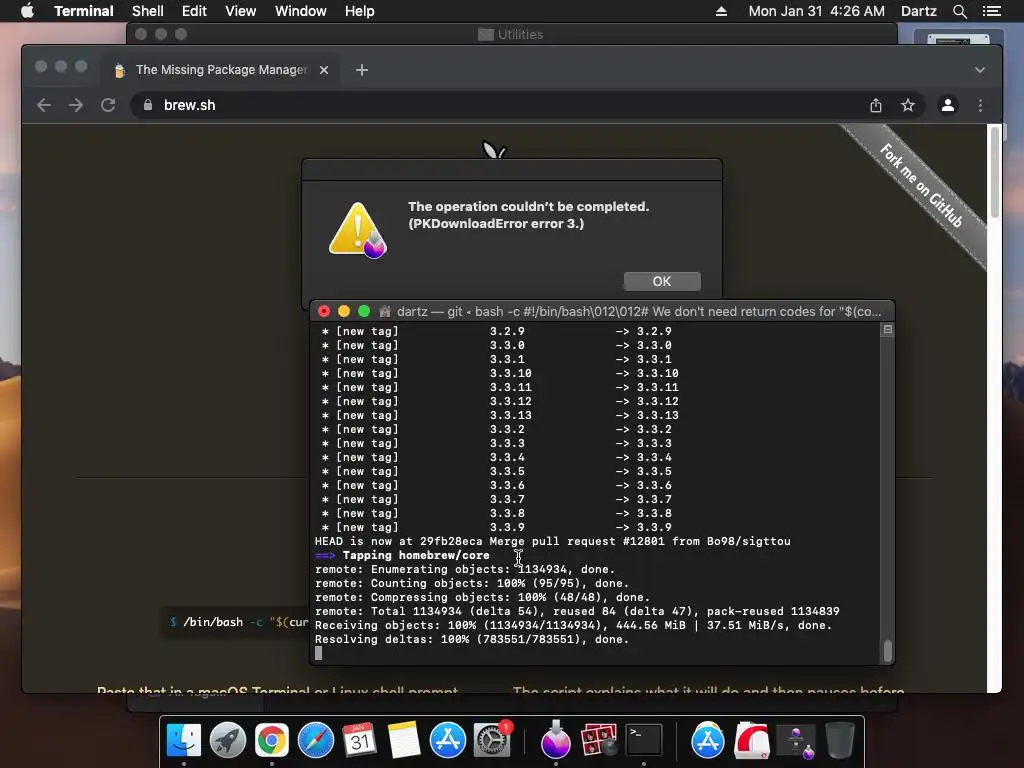Viewport: 1024px width, 768px height.
Task: Minimize the Terminal window
Action: point(344,312)
